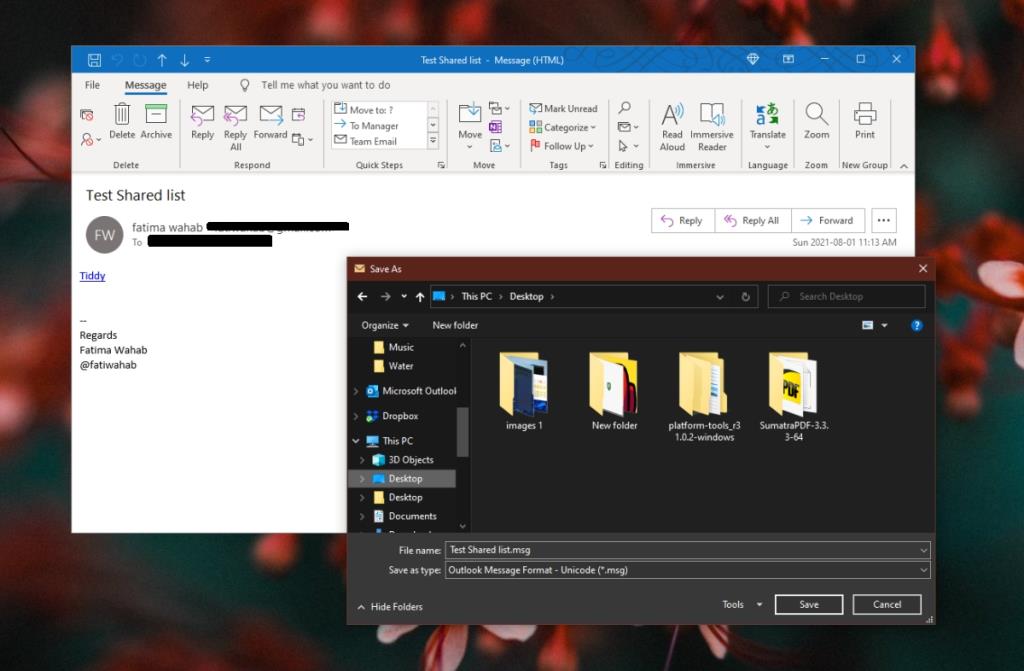This screenshot has width=1024, height=671.
Task: Mark the message as unread
Action: [x=564, y=108]
